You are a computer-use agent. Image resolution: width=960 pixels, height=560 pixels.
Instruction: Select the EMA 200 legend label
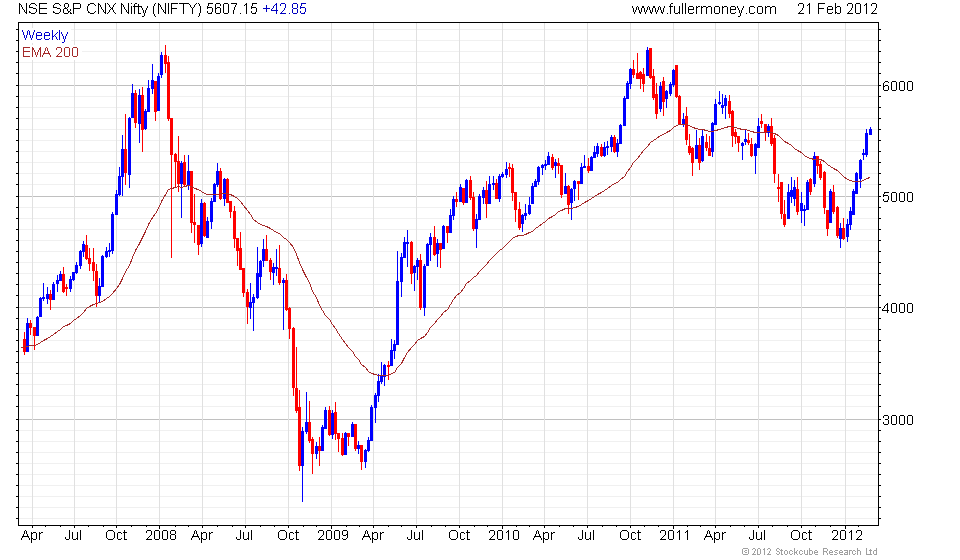(x=50, y=53)
